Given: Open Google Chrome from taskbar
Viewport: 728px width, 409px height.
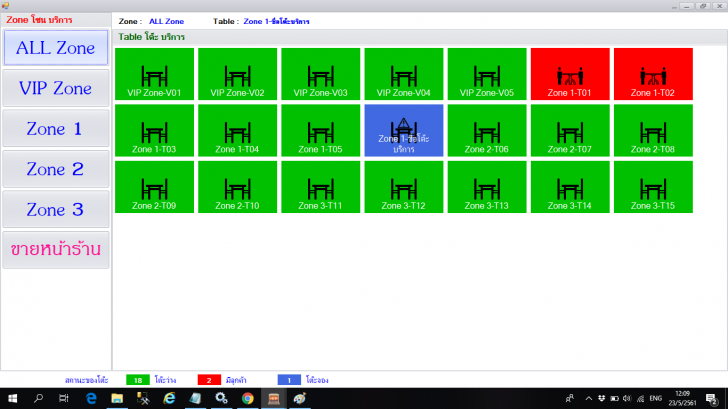Looking at the screenshot, I should (x=247, y=398).
